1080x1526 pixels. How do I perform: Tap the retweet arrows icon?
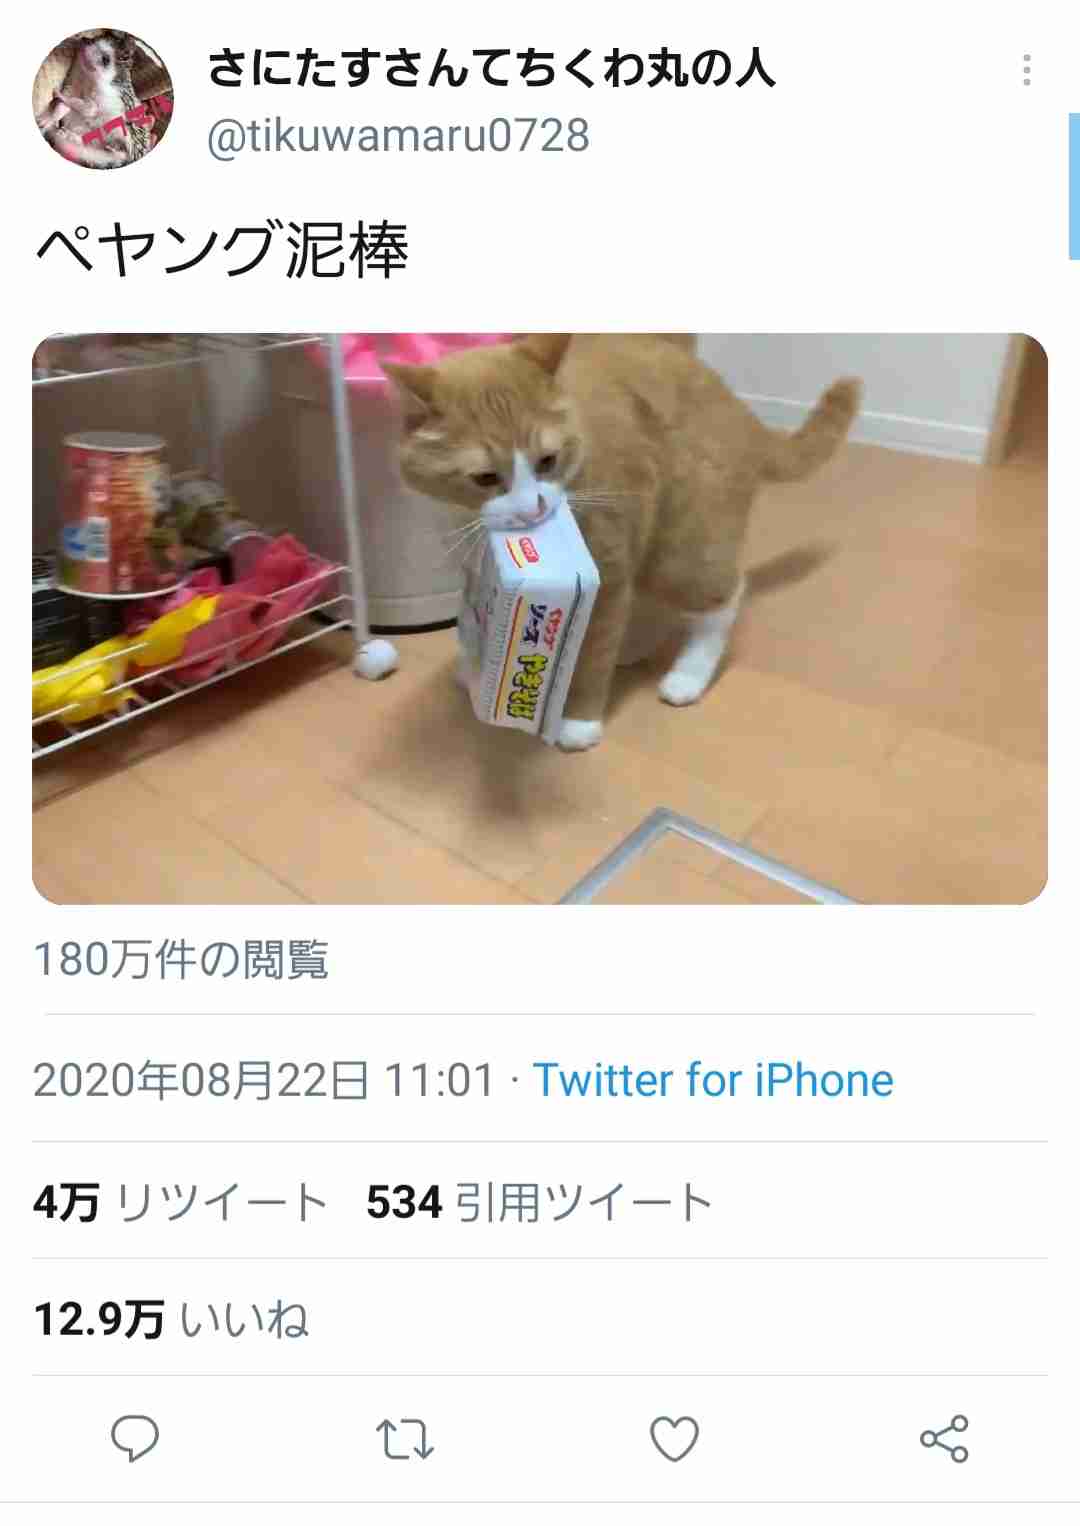[x=405, y=1440]
